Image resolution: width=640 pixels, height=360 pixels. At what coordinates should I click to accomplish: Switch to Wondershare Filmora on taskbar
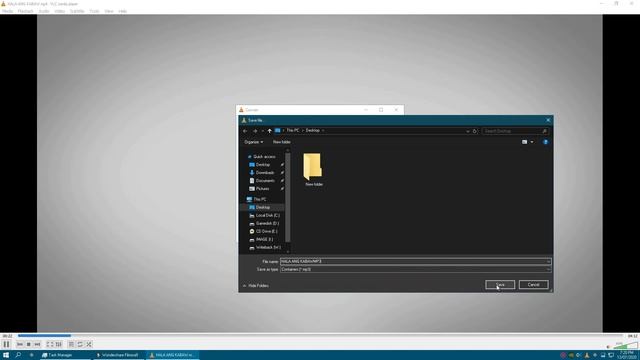118,355
